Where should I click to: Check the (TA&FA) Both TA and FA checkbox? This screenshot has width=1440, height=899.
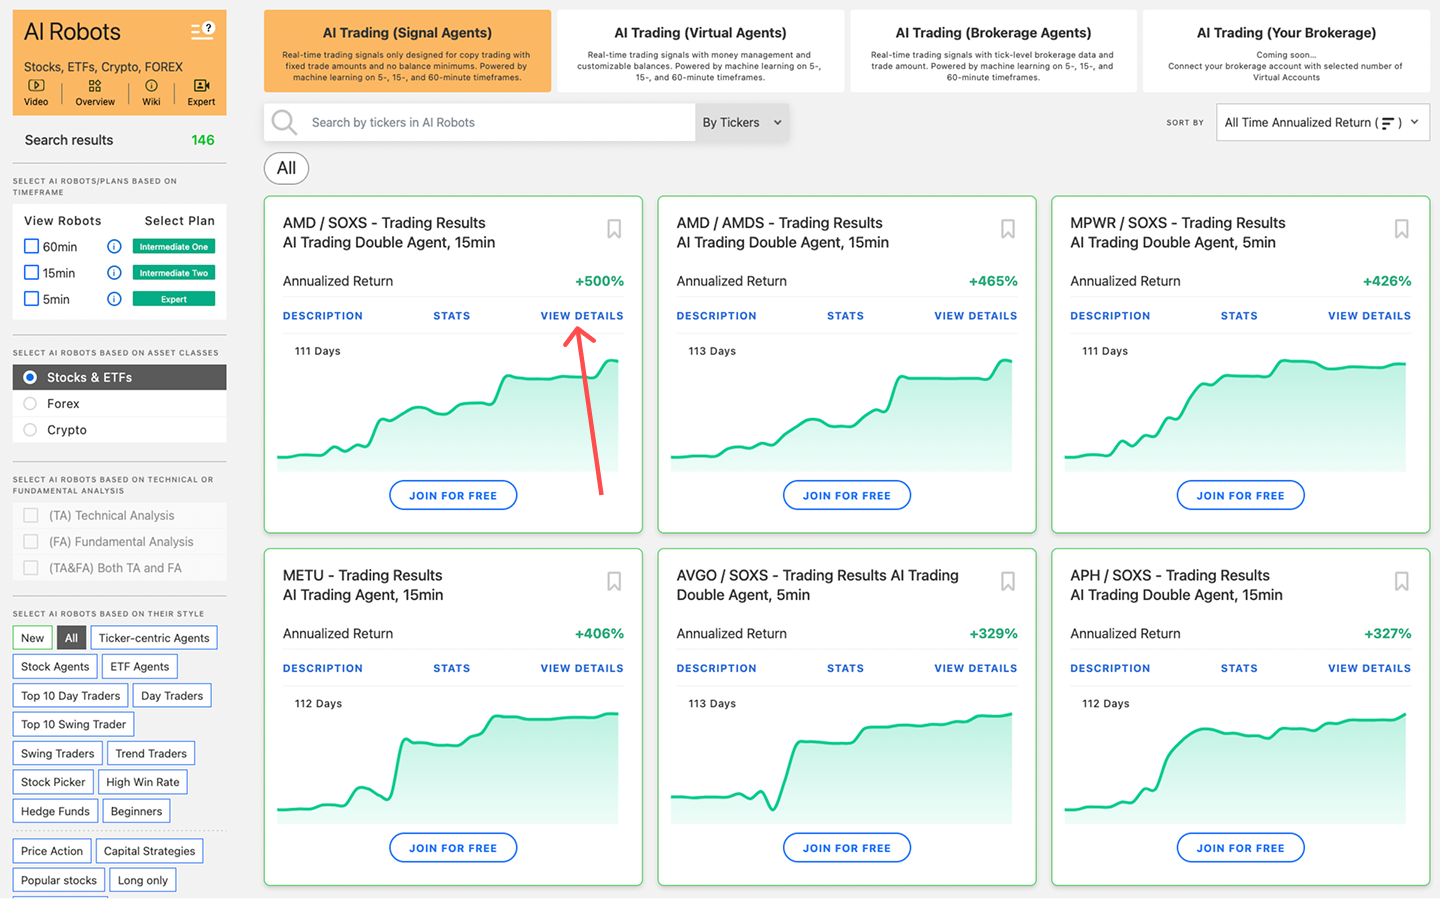[x=31, y=567]
